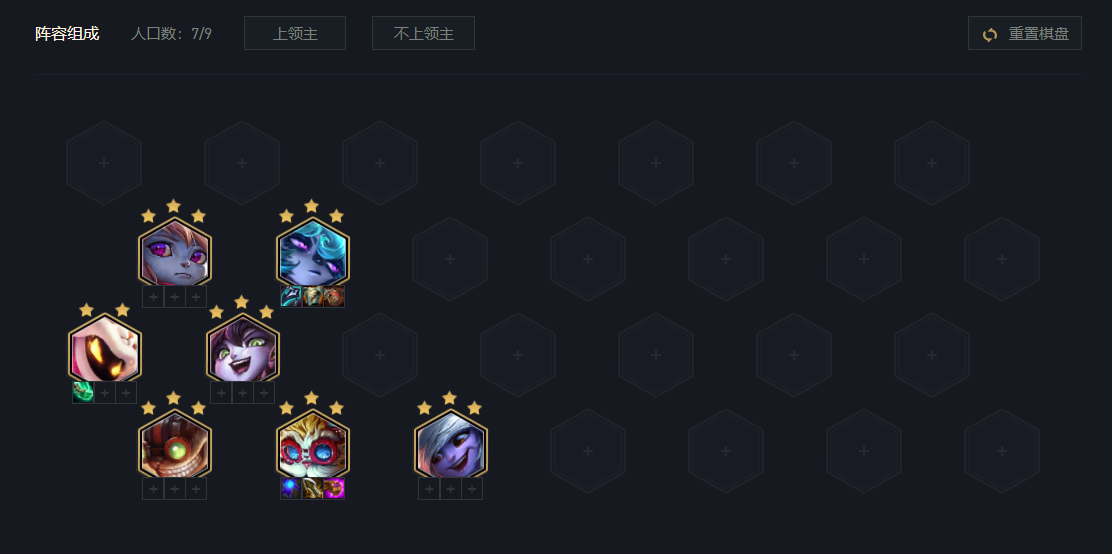Add item in Poppy's first empty slot
1112x554 pixels.
click(153, 297)
